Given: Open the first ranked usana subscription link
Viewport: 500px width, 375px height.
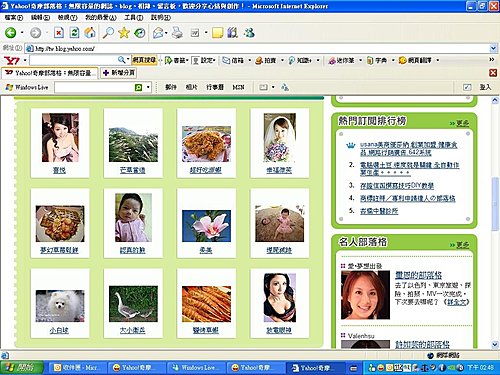Looking at the screenshot, I should 409,149.
